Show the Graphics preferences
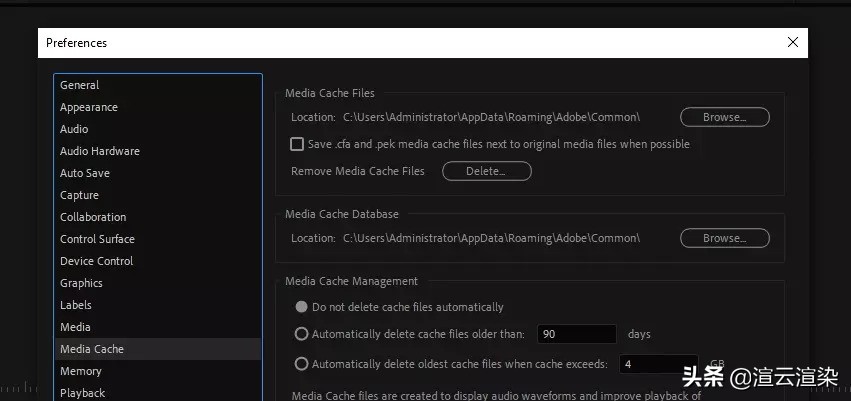 coord(82,283)
